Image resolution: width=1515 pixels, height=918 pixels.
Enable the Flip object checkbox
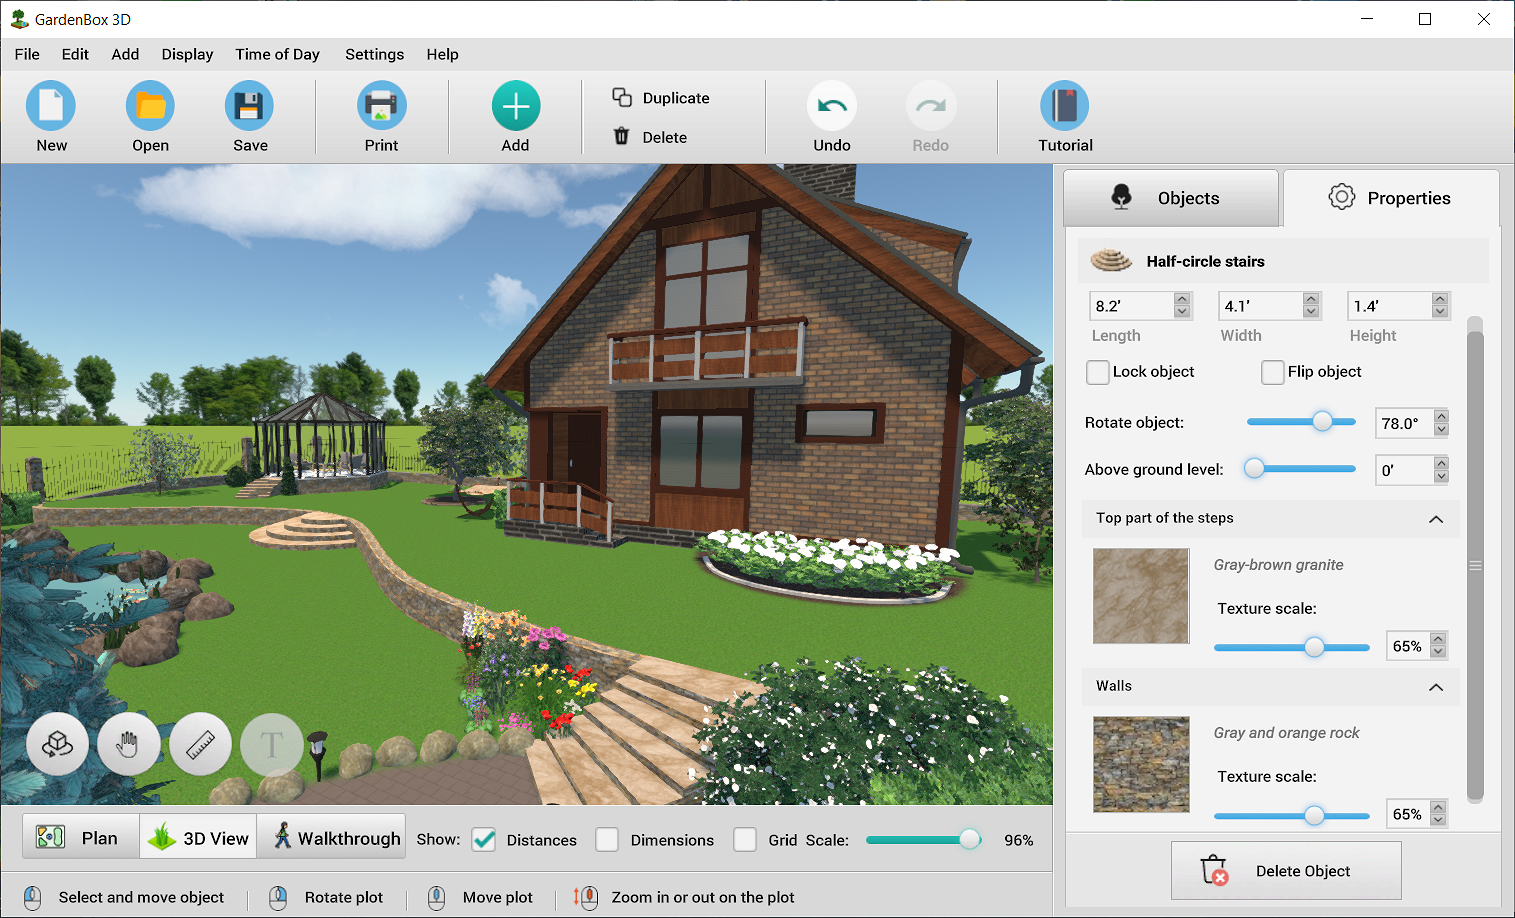tap(1272, 372)
